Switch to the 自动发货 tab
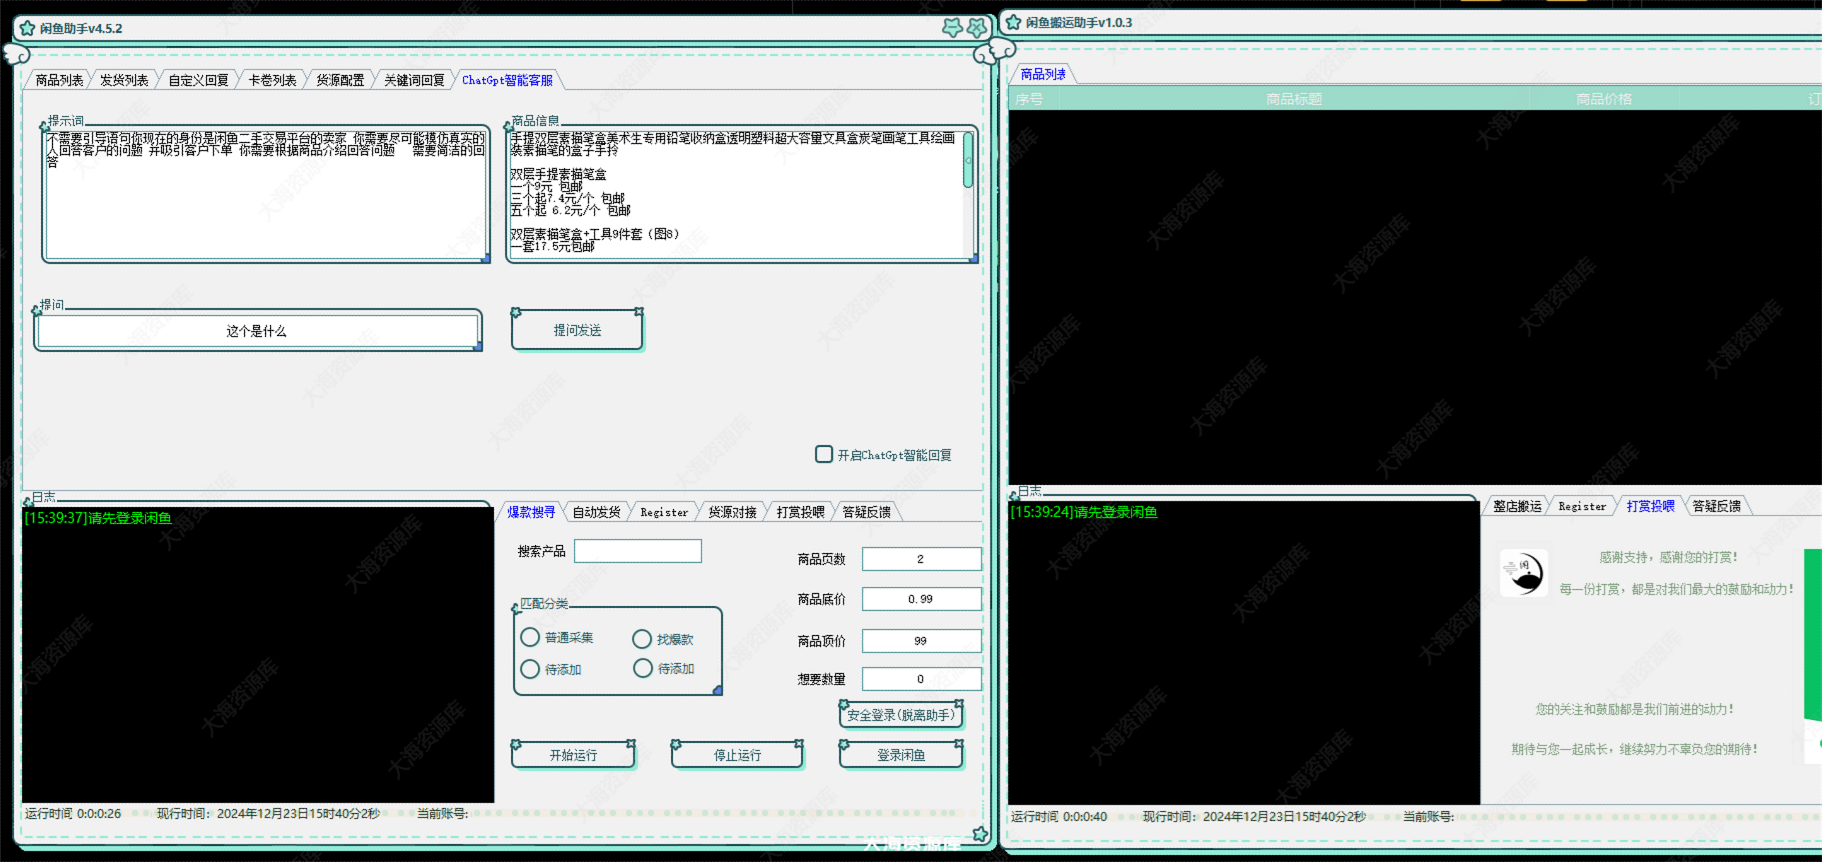The width and height of the screenshot is (1822, 862). click(596, 512)
